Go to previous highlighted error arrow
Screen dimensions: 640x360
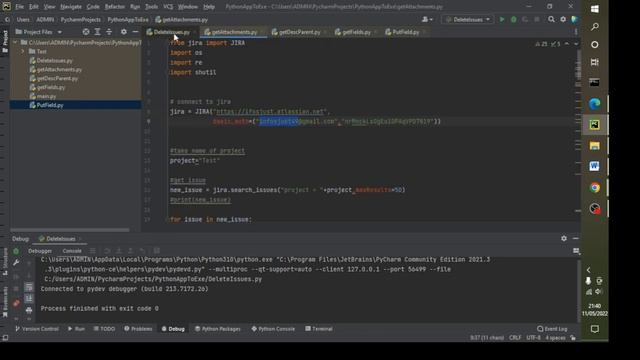pyautogui.click(x=567, y=44)
